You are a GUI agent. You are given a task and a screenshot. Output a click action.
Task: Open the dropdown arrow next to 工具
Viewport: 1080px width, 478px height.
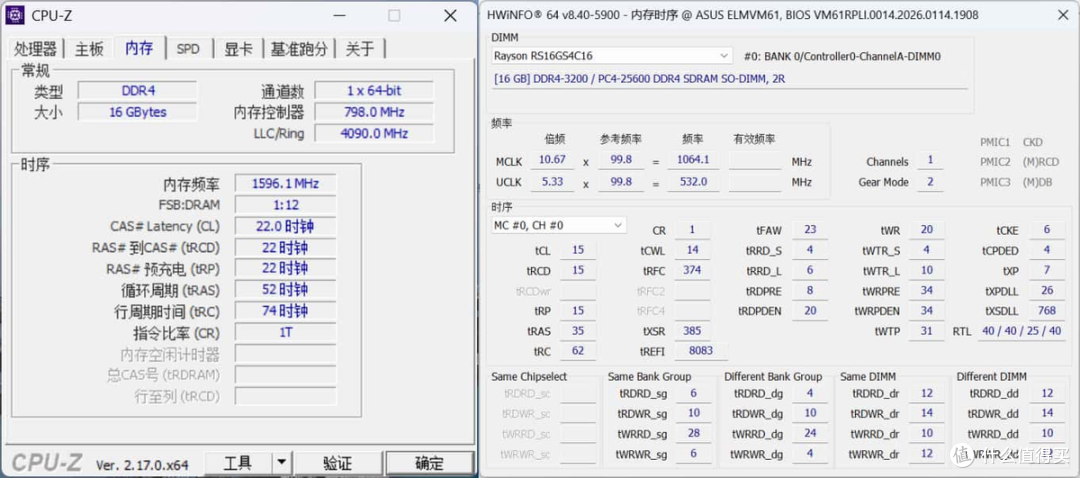tap(281, 463)
